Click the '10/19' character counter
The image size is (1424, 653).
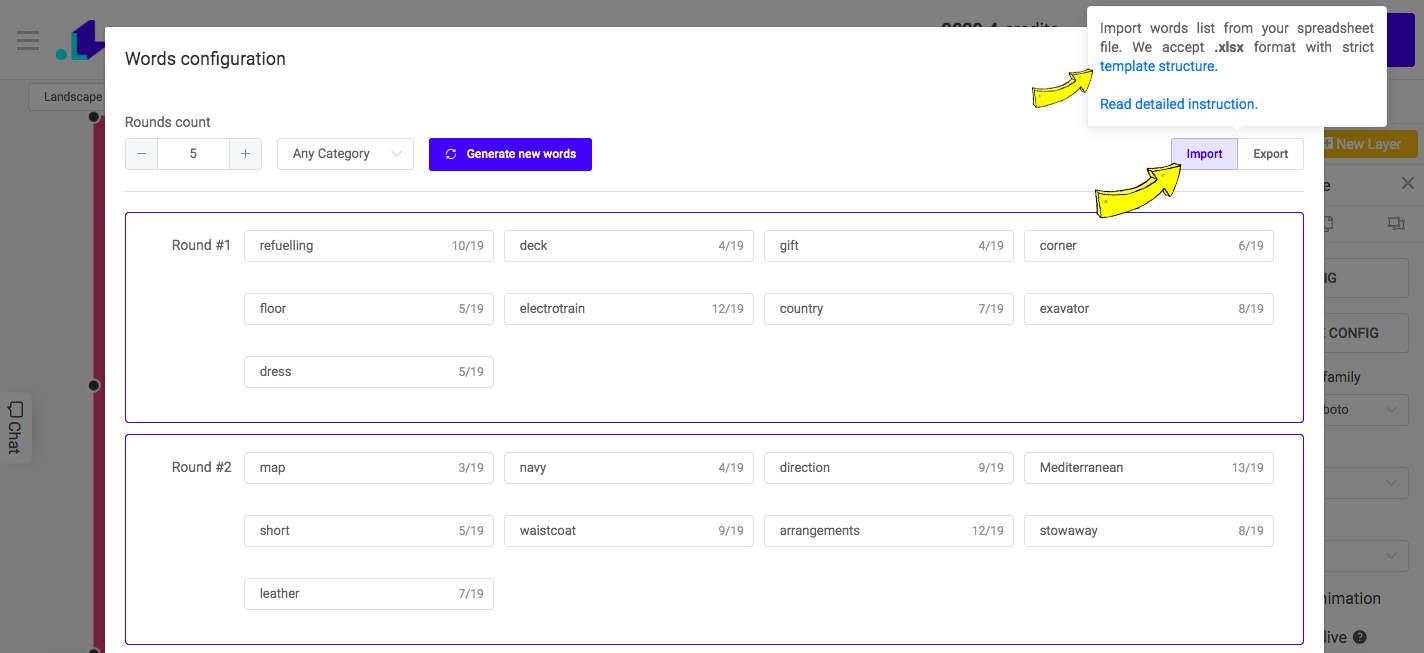point(467,246)
